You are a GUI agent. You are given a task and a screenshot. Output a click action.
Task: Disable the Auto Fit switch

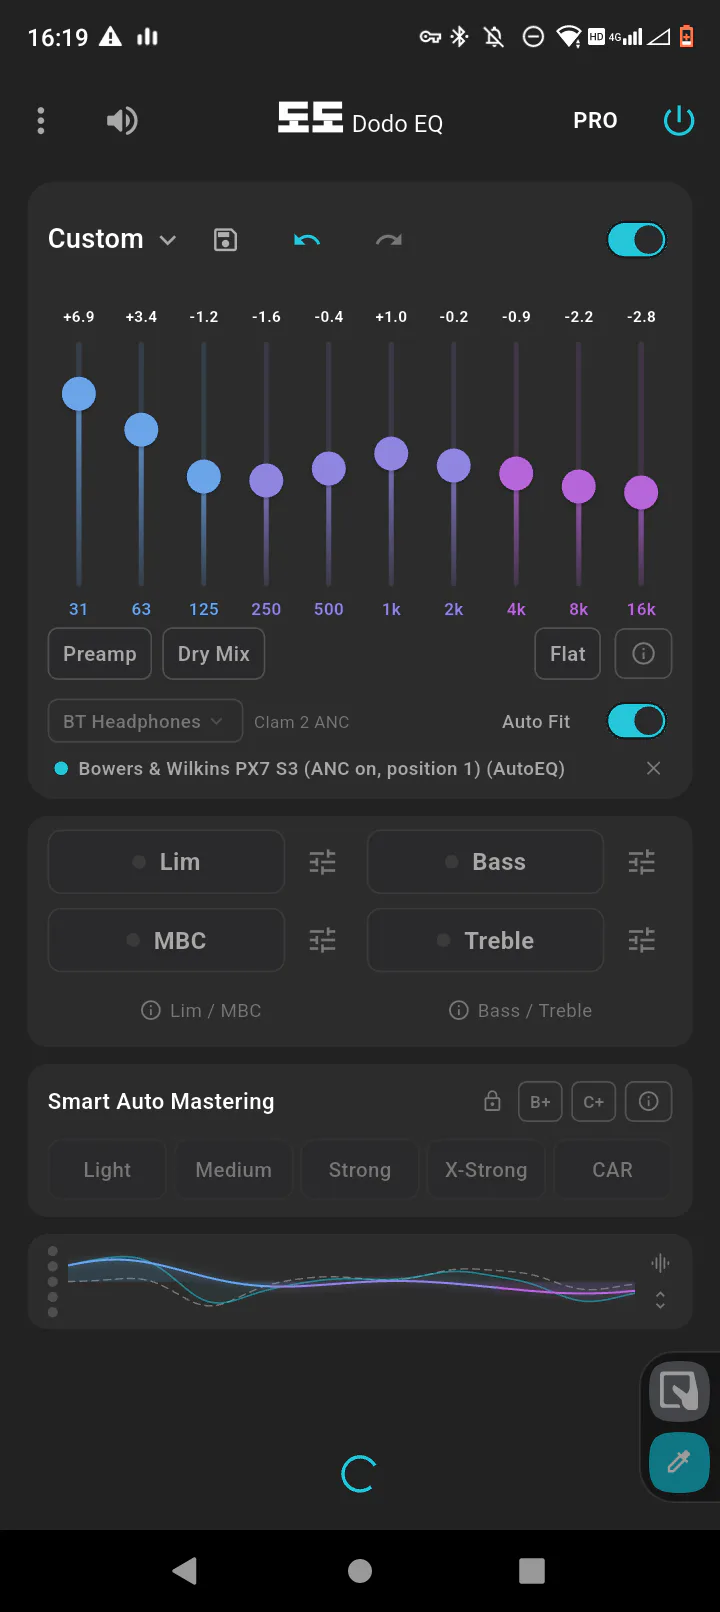coord(636,721)
